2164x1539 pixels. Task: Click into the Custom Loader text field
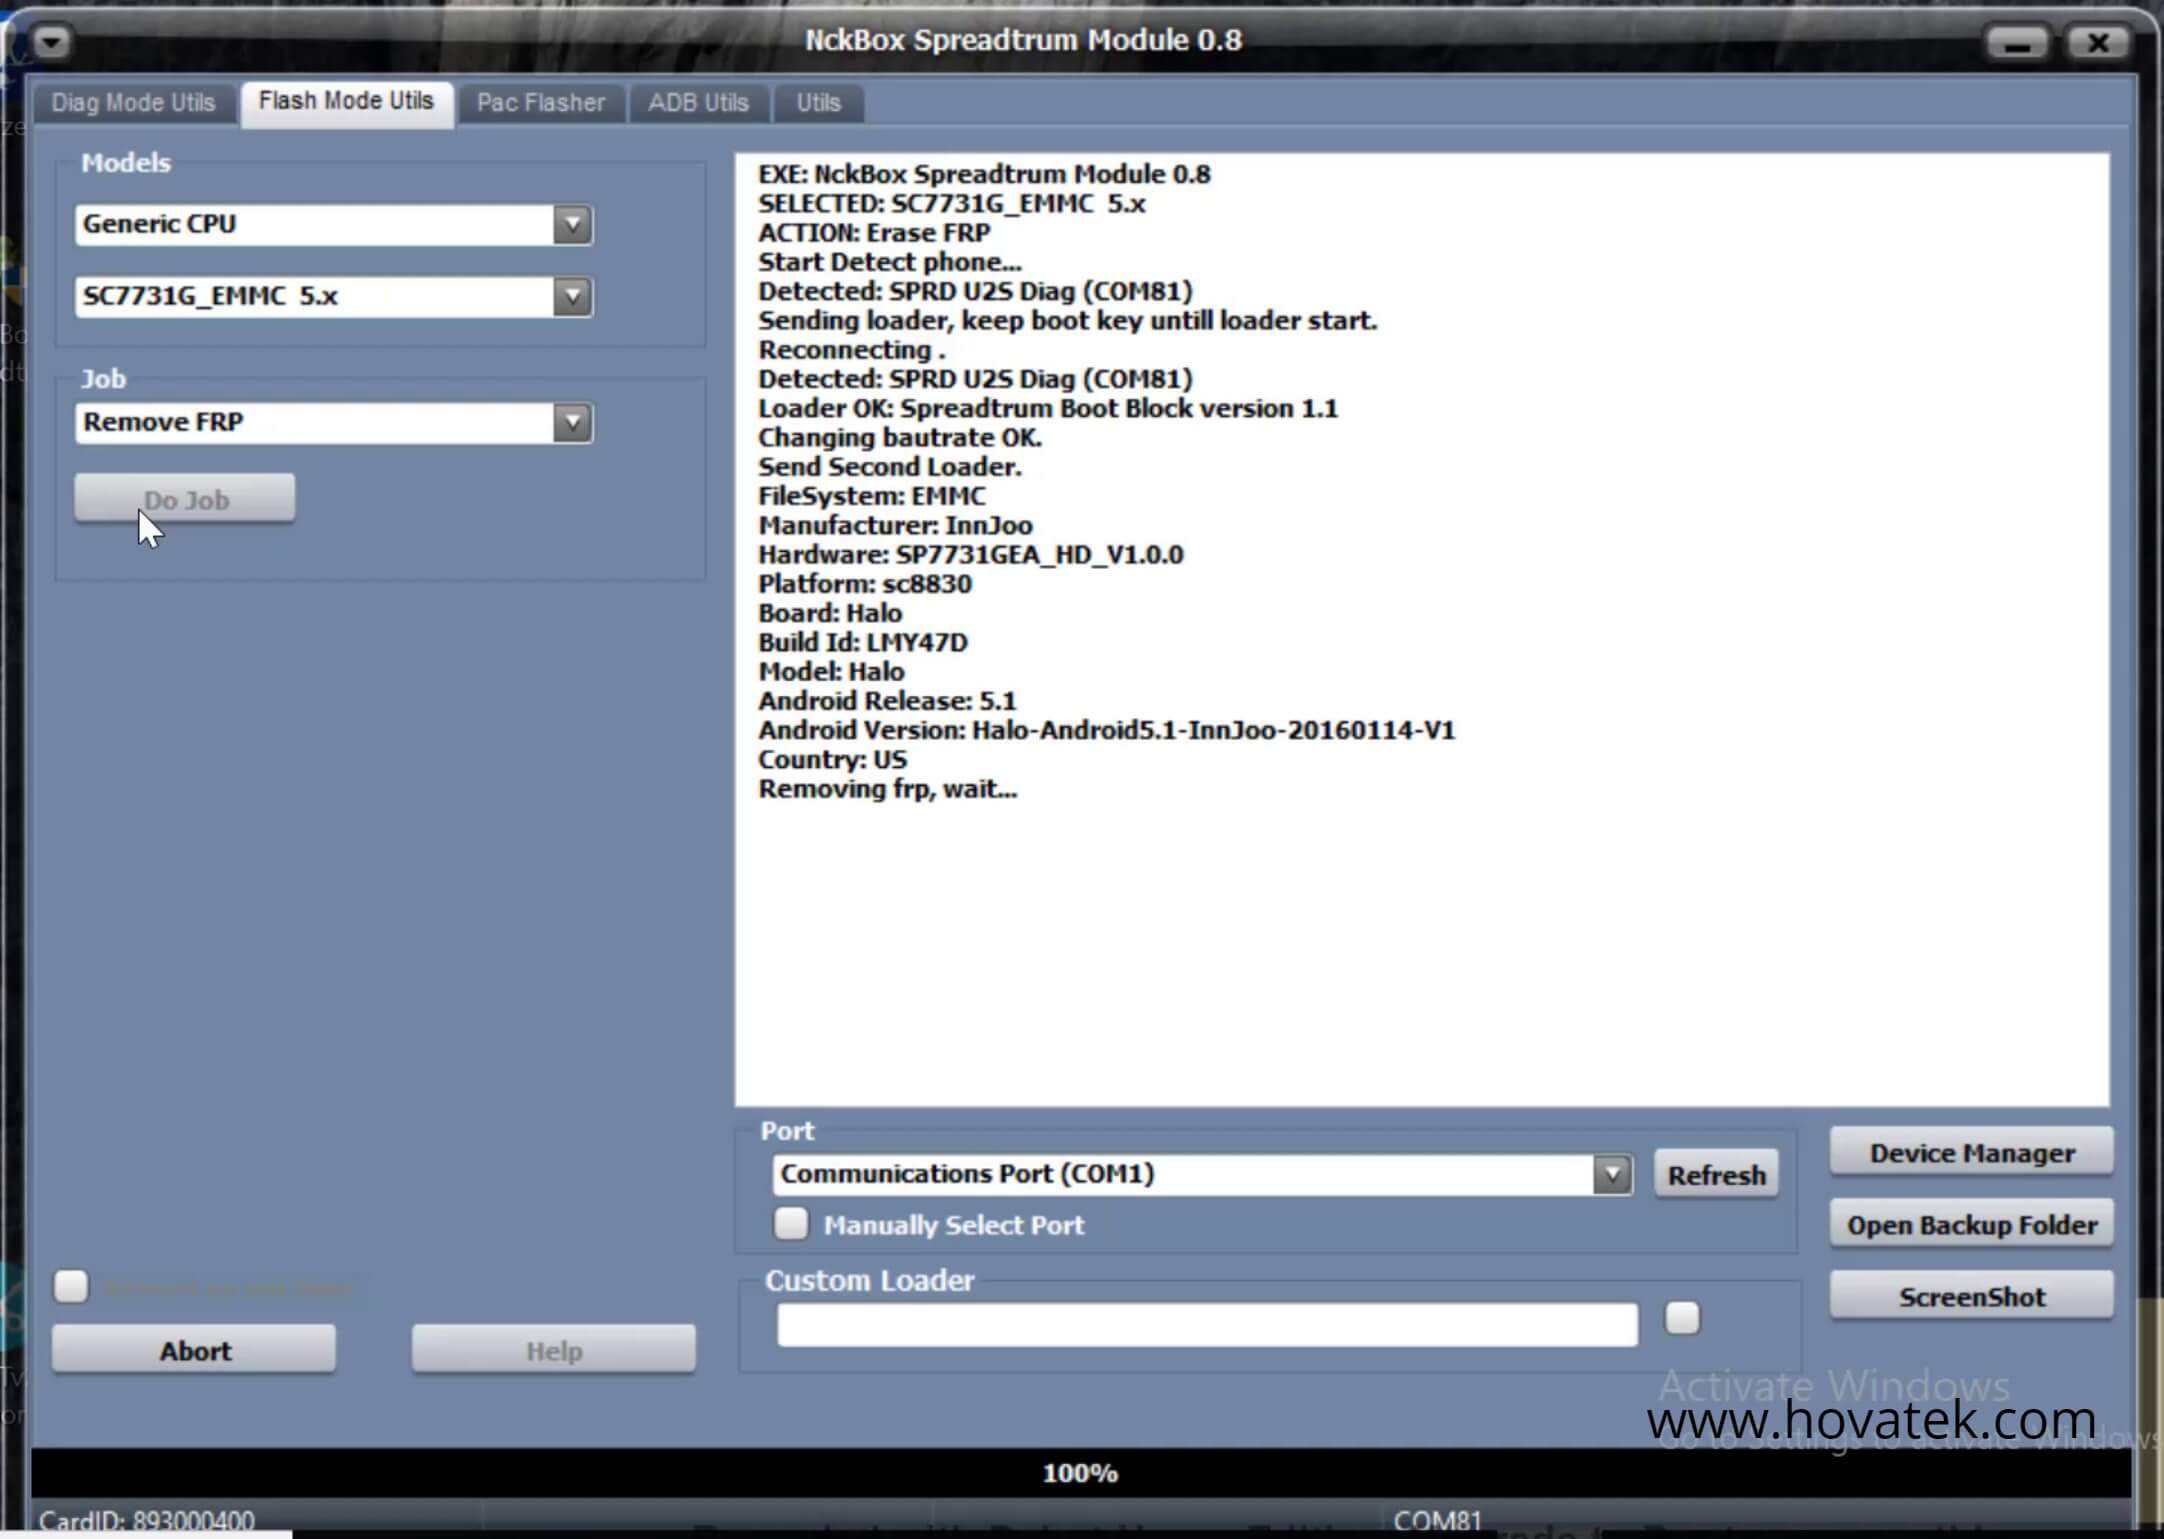point(1207,1324)
